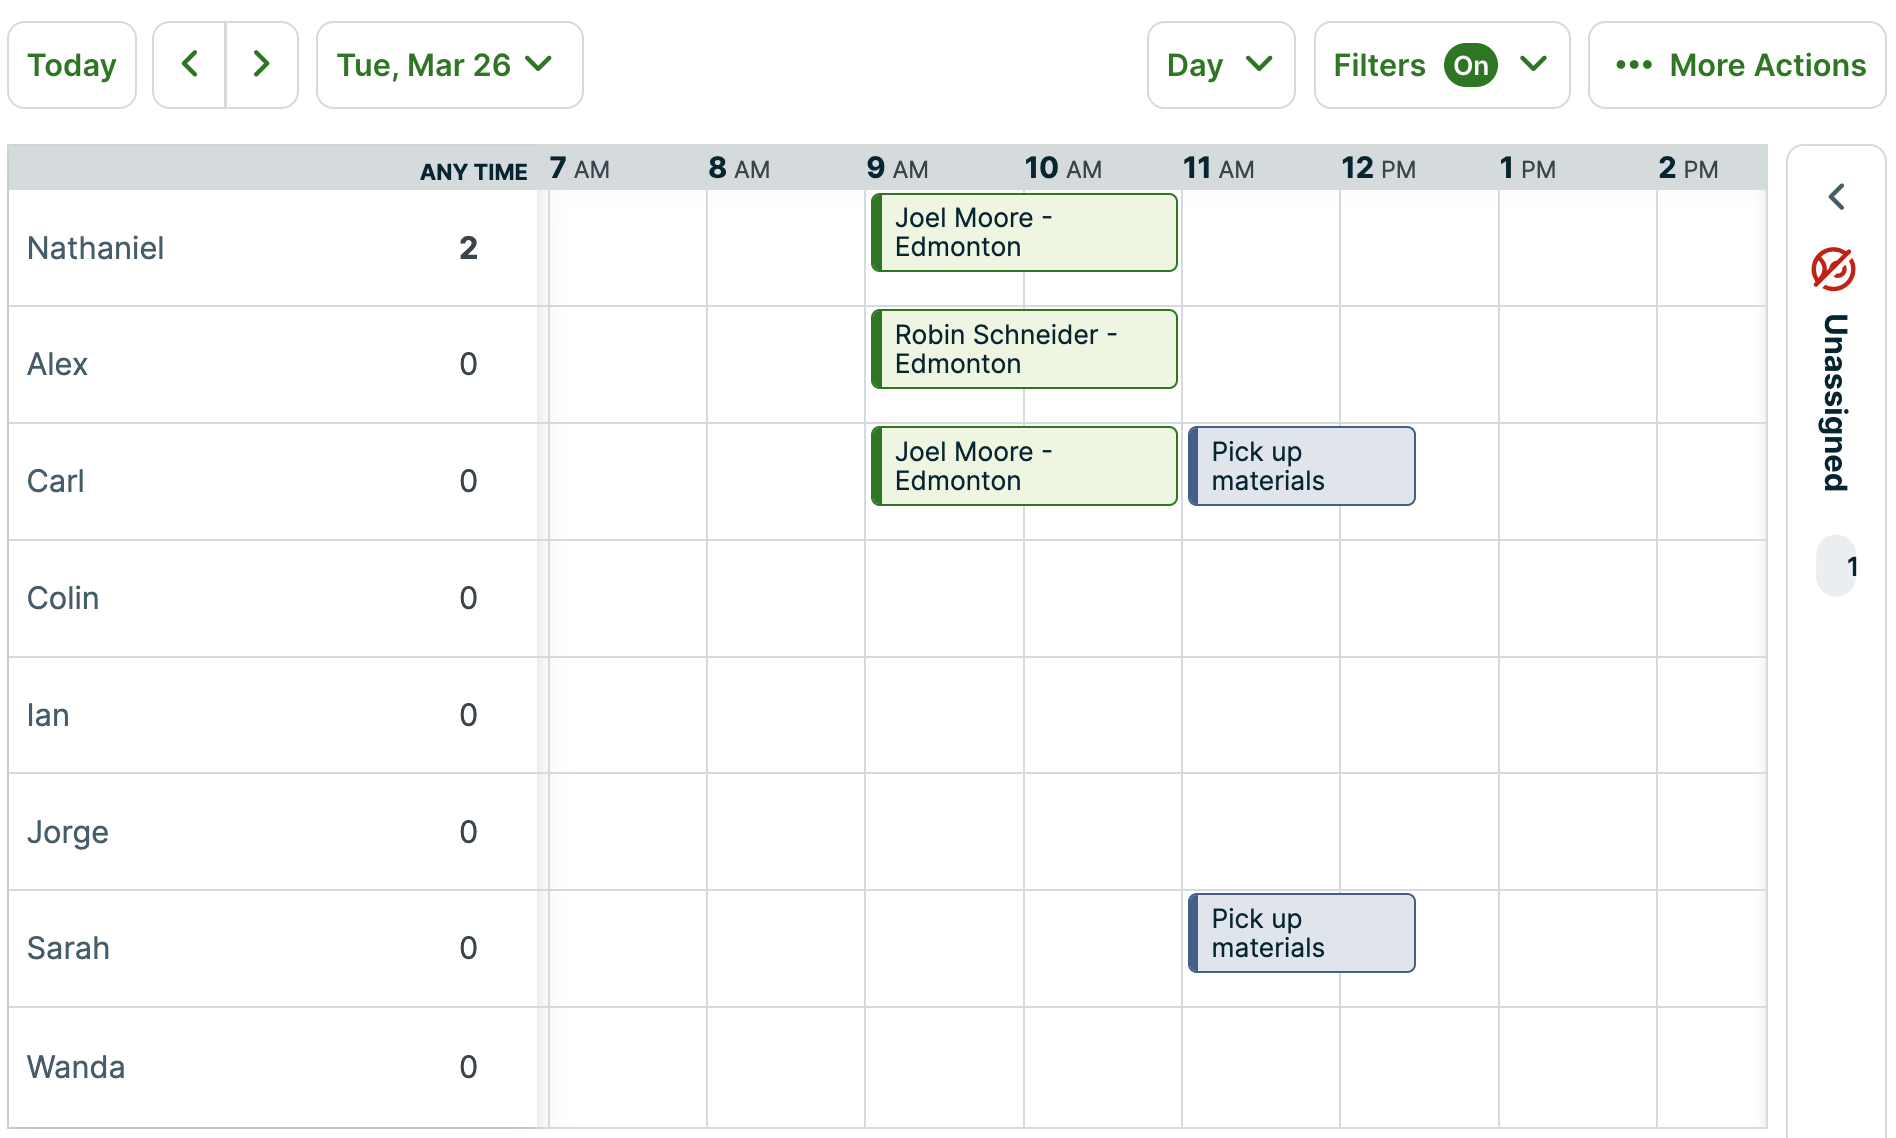Click the Unassigned count badge showing 1
The height and width of the screenshot is (1138, 1896).
click(x=1850, y=566)
